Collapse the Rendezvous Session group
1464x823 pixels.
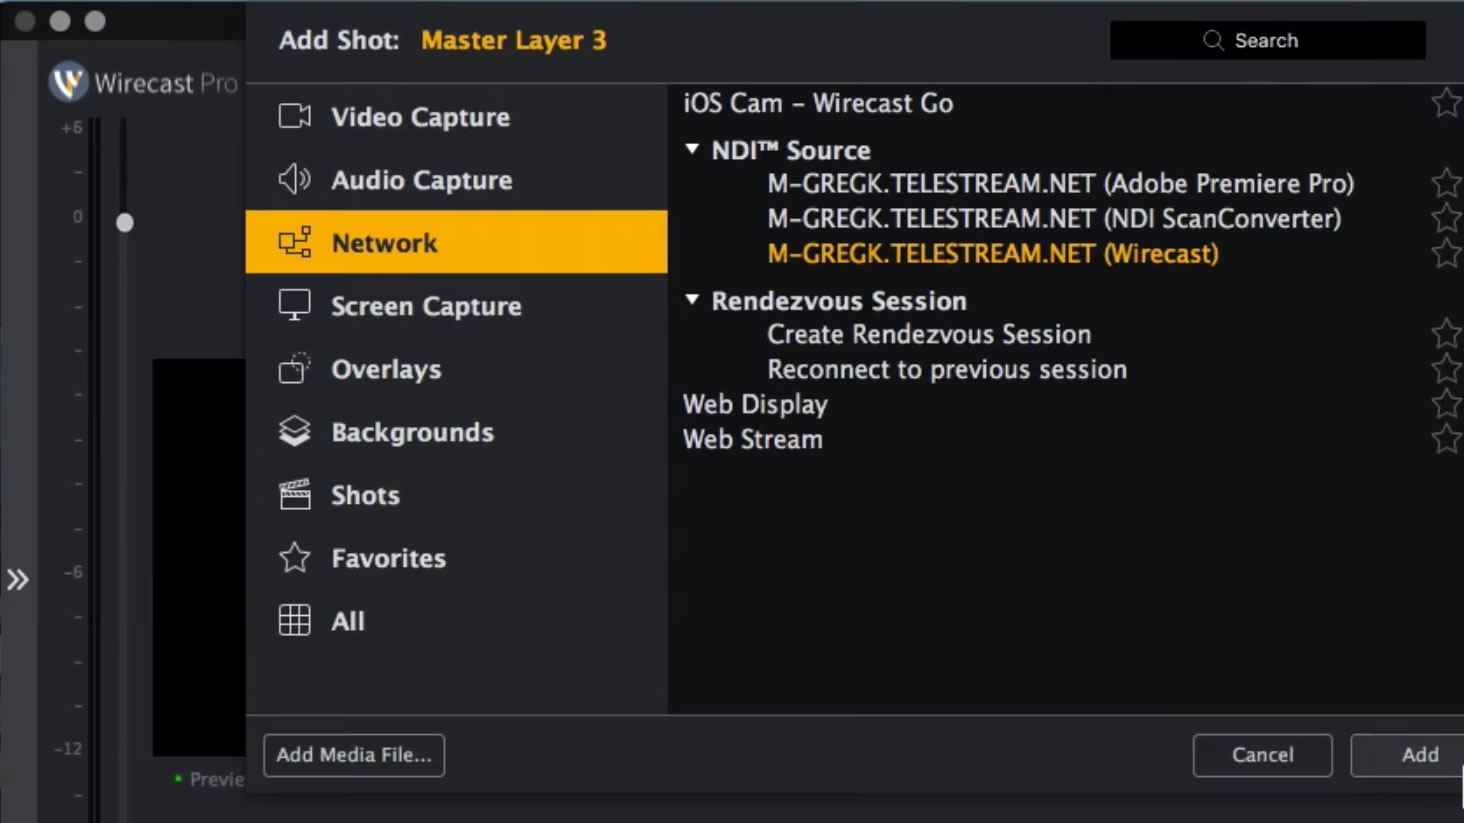pos(692,300)
